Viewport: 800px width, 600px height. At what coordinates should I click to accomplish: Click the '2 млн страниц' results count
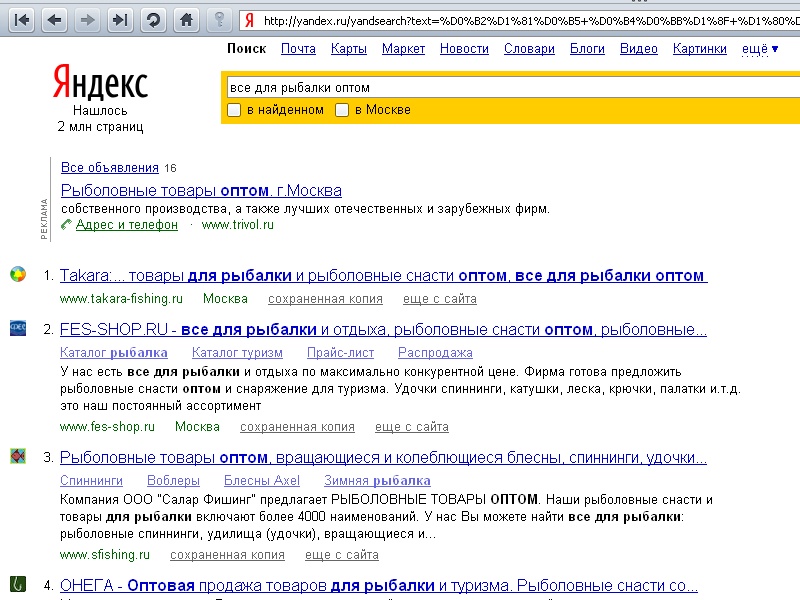tap(101, 127)
